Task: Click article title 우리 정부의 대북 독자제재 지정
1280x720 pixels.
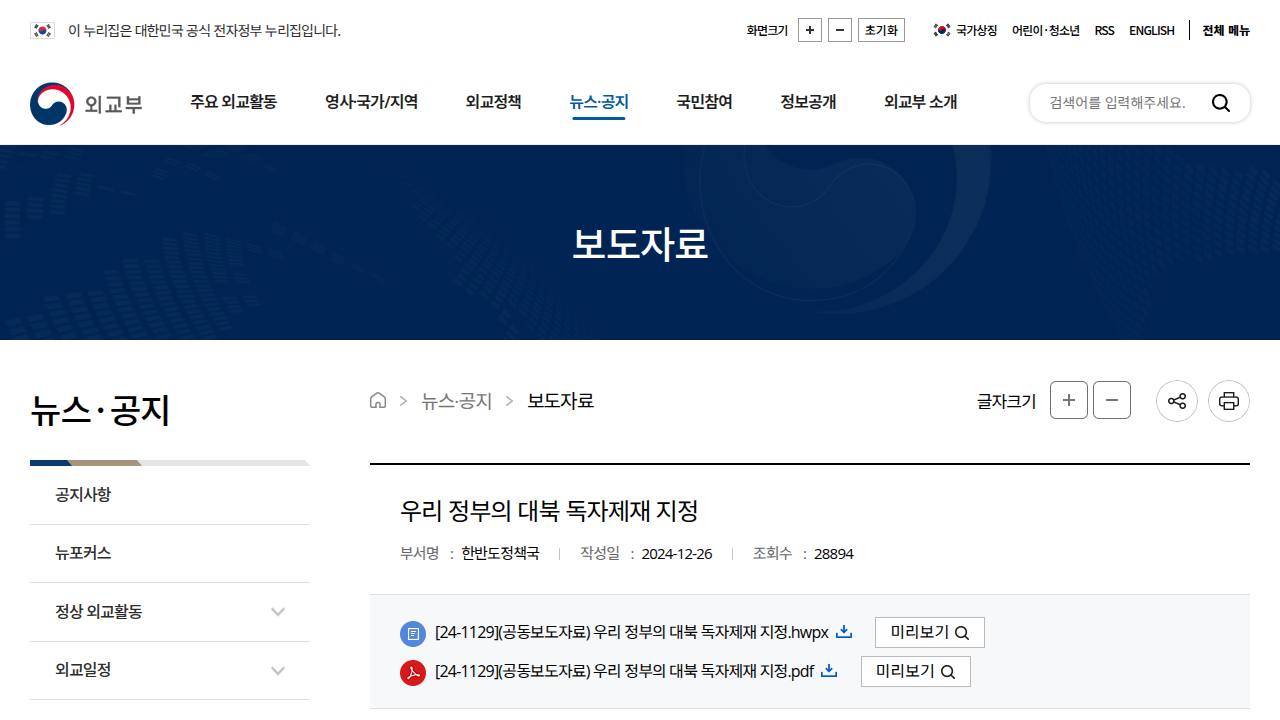Action: 549,511
